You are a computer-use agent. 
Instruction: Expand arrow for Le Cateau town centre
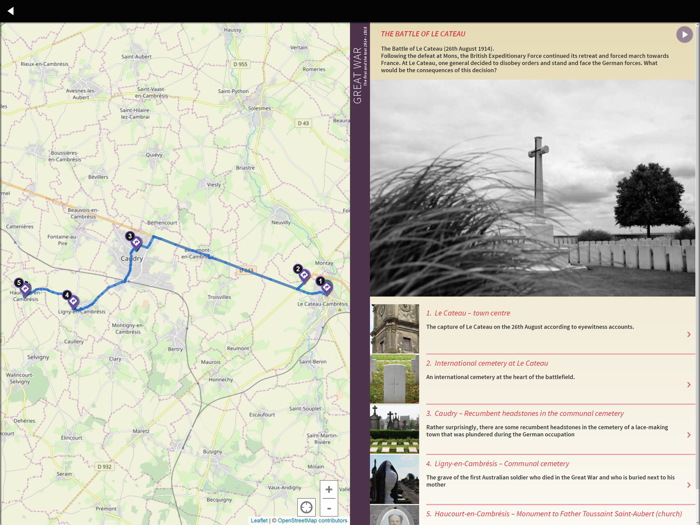(x=688, y=334)
